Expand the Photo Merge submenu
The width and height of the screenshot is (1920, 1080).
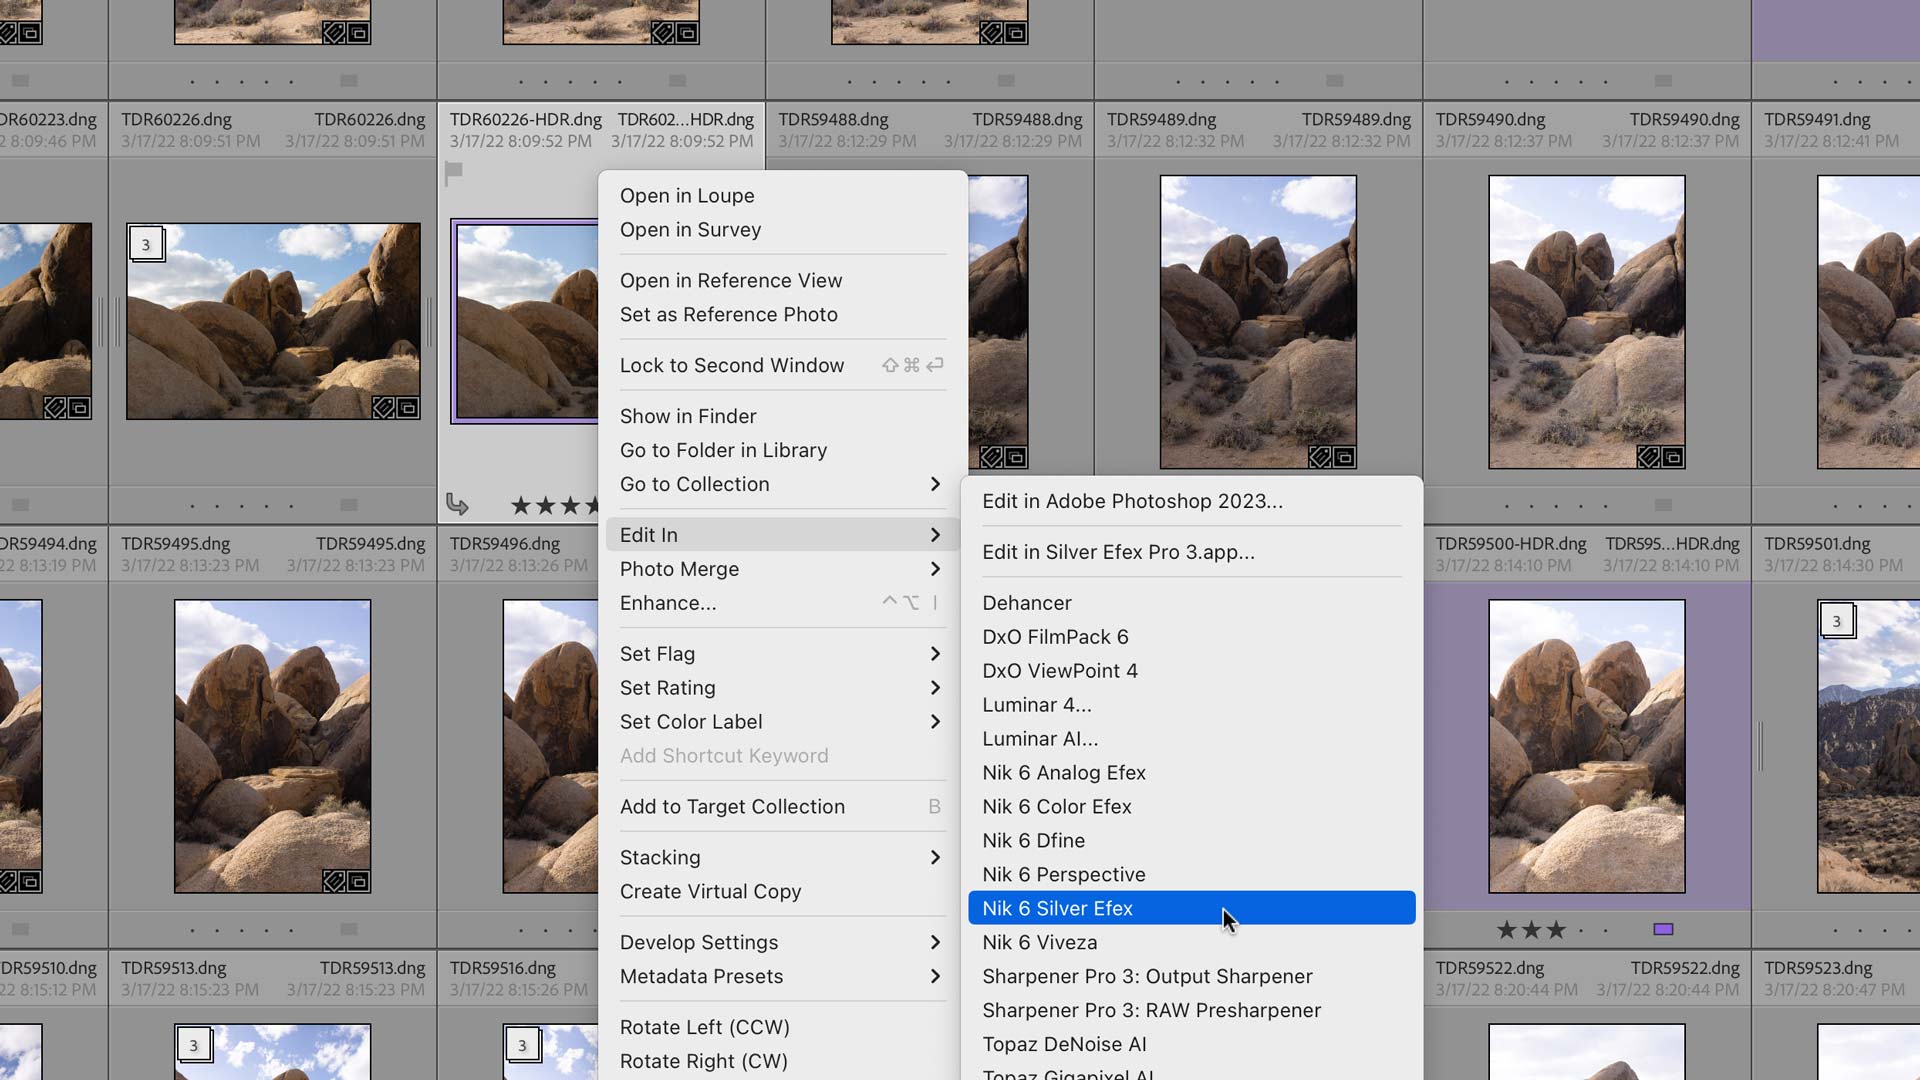click(780, 569)
